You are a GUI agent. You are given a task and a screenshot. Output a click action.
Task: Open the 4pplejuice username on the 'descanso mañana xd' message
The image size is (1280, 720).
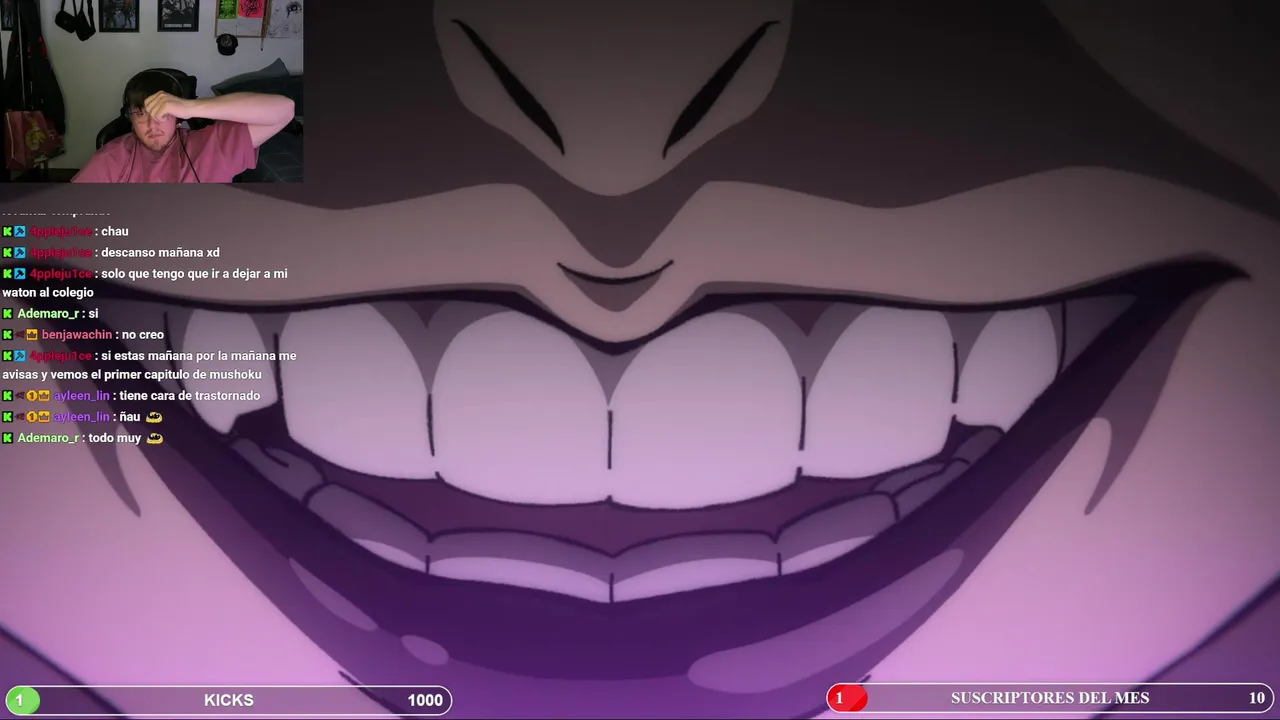[60, 253]
